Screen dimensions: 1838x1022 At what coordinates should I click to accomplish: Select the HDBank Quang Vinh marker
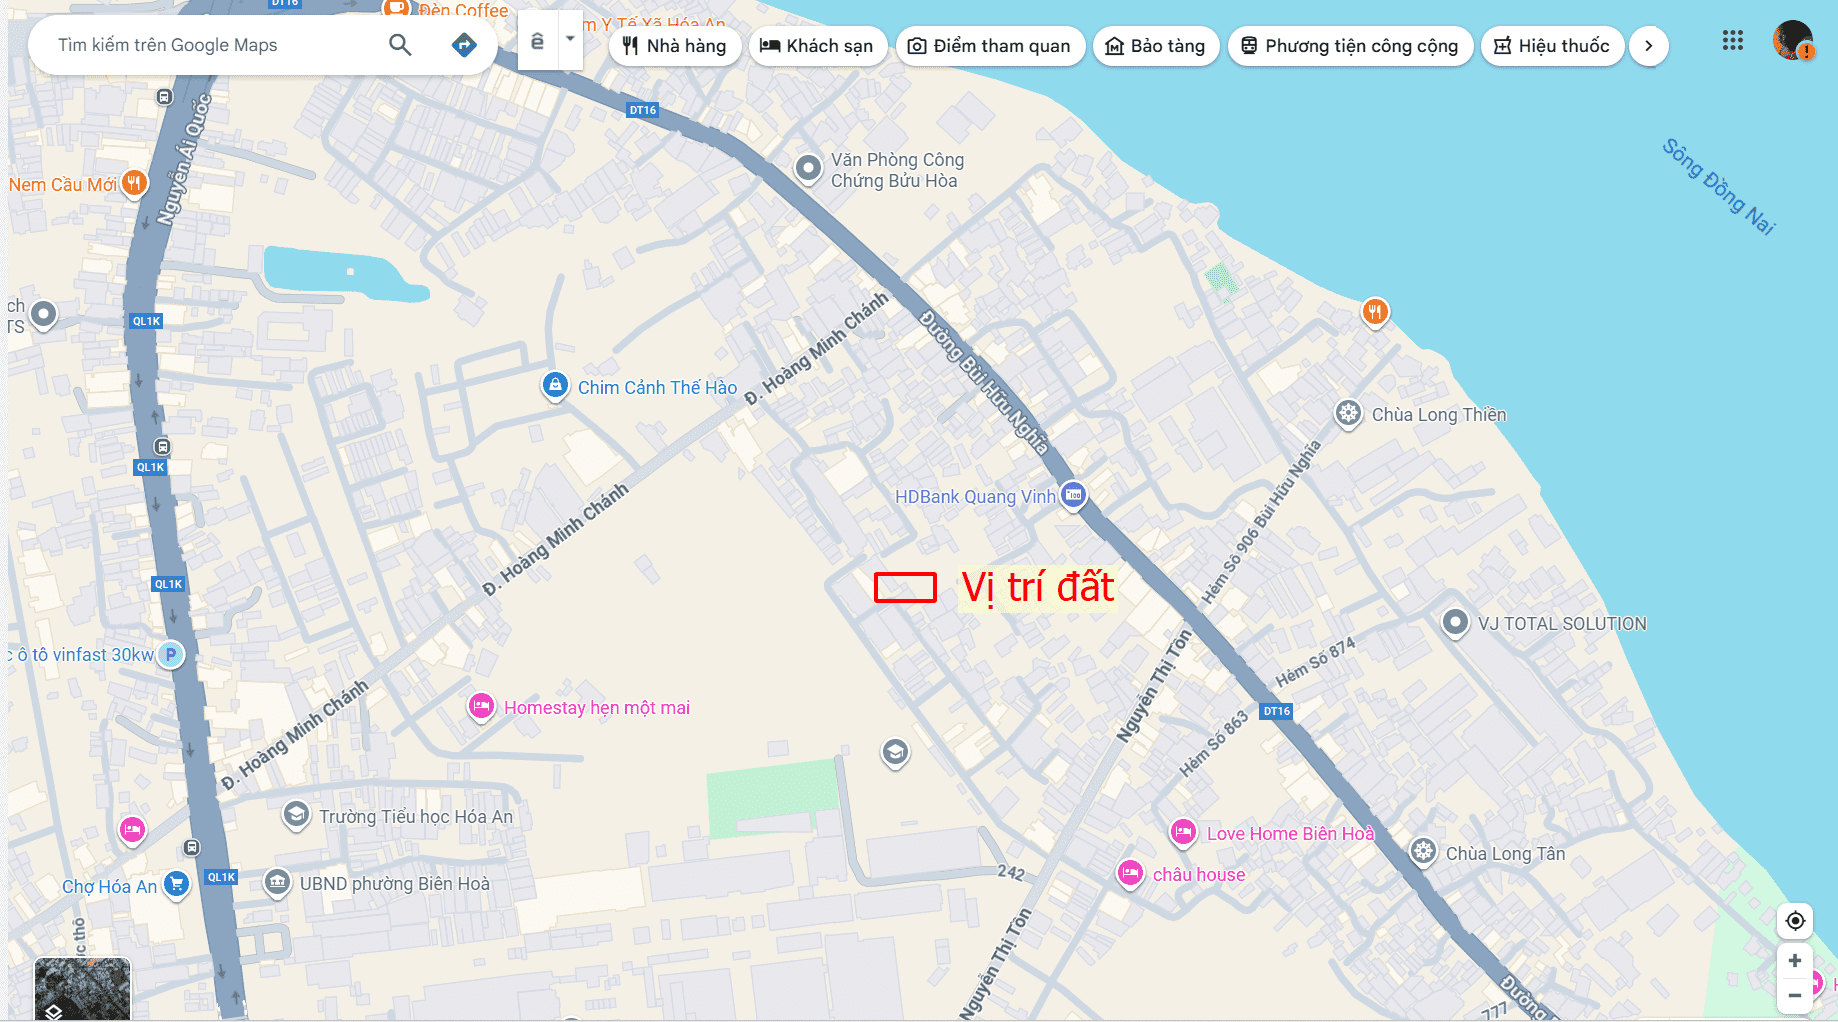(1073, 495)
